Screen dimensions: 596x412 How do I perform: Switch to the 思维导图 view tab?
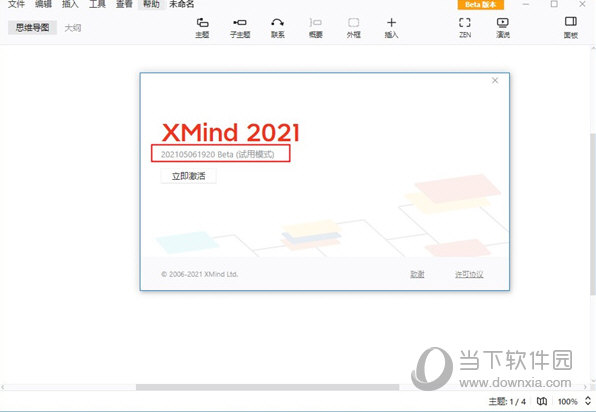(32, 28)
